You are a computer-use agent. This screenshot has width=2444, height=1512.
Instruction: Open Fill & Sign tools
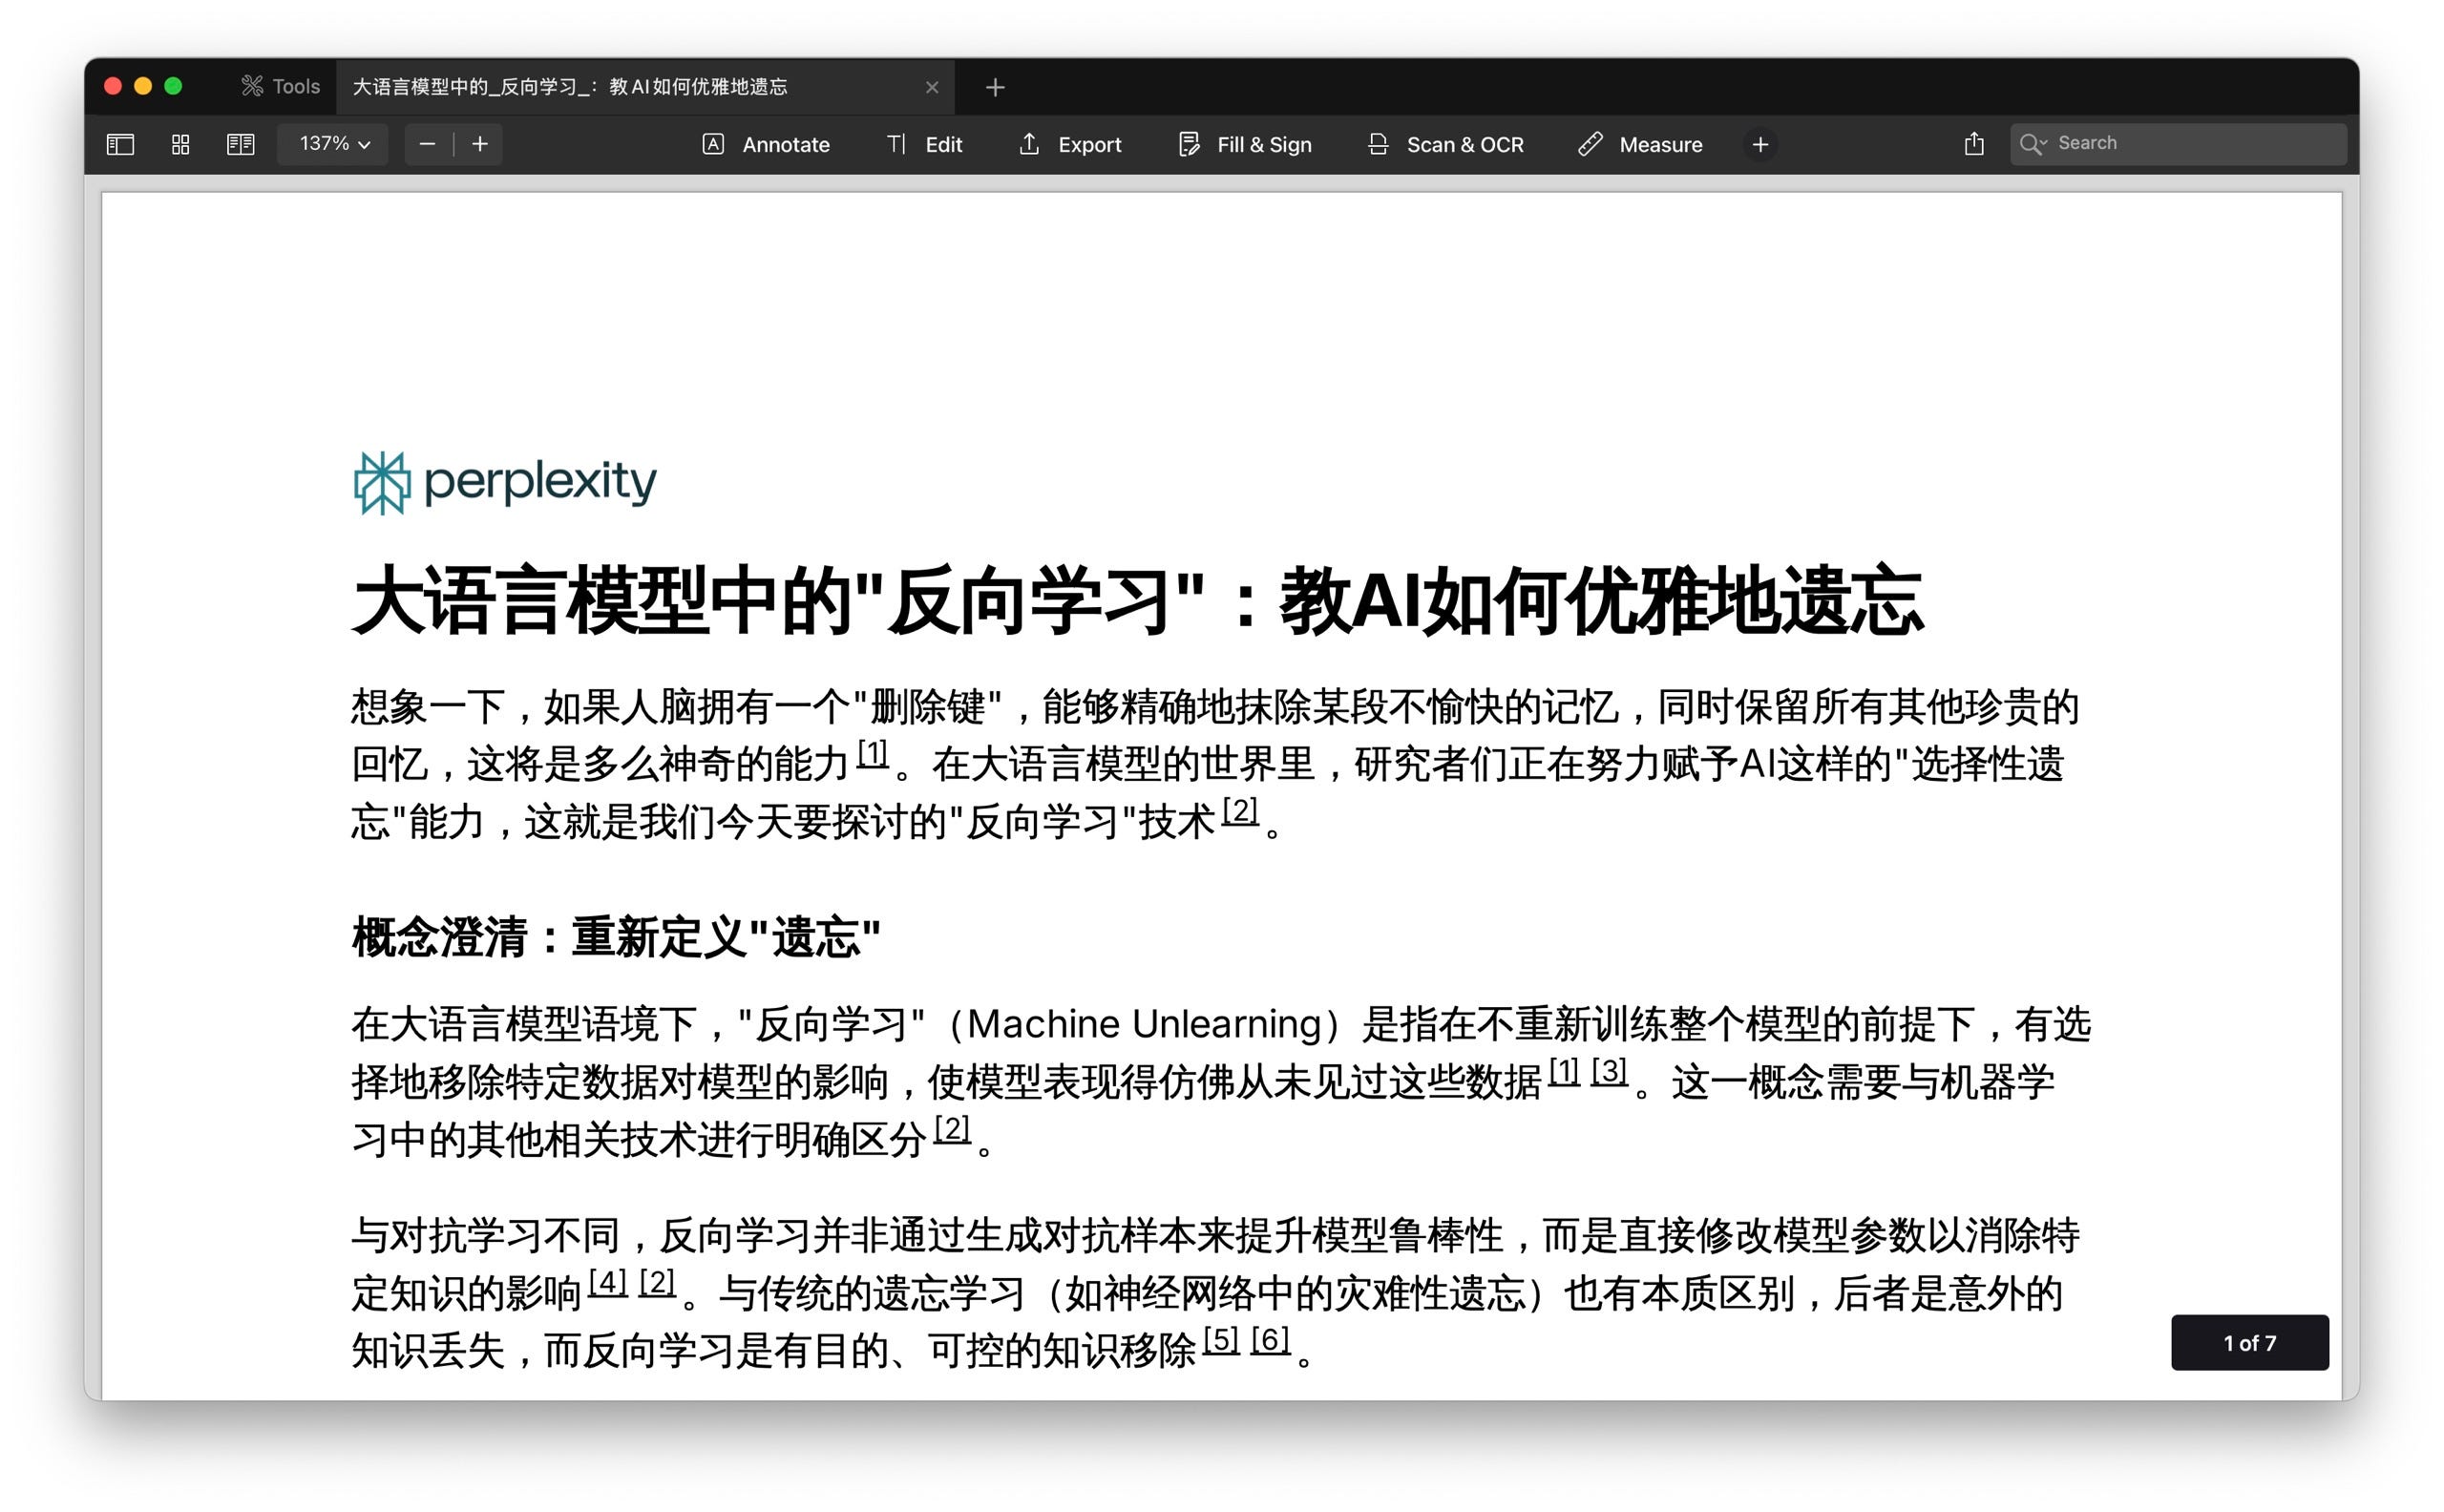coord(1244,144)
